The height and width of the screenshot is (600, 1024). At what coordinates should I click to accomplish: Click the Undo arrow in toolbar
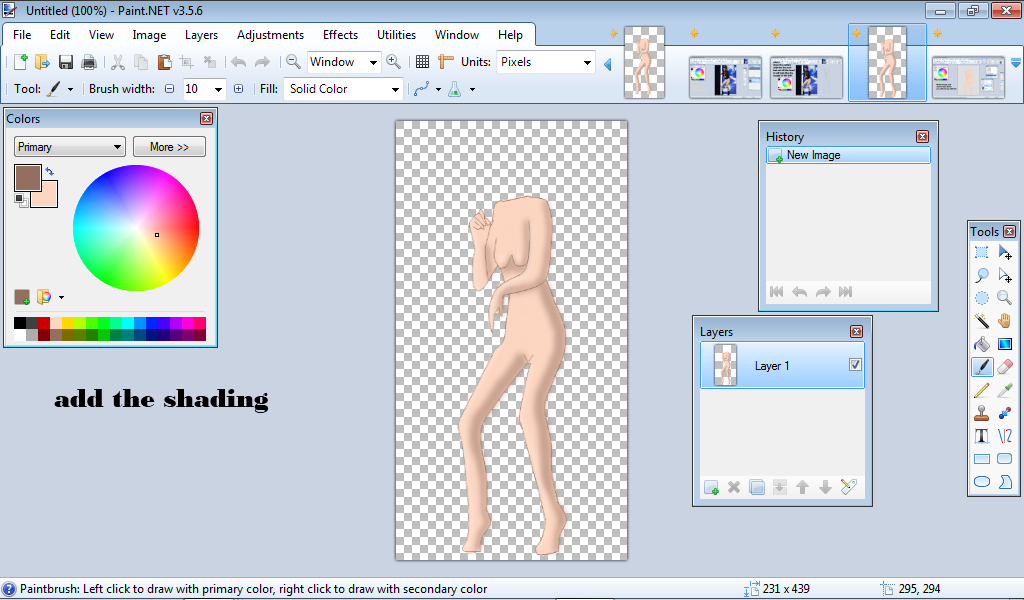pyautogui.click(x=238, y=62)
